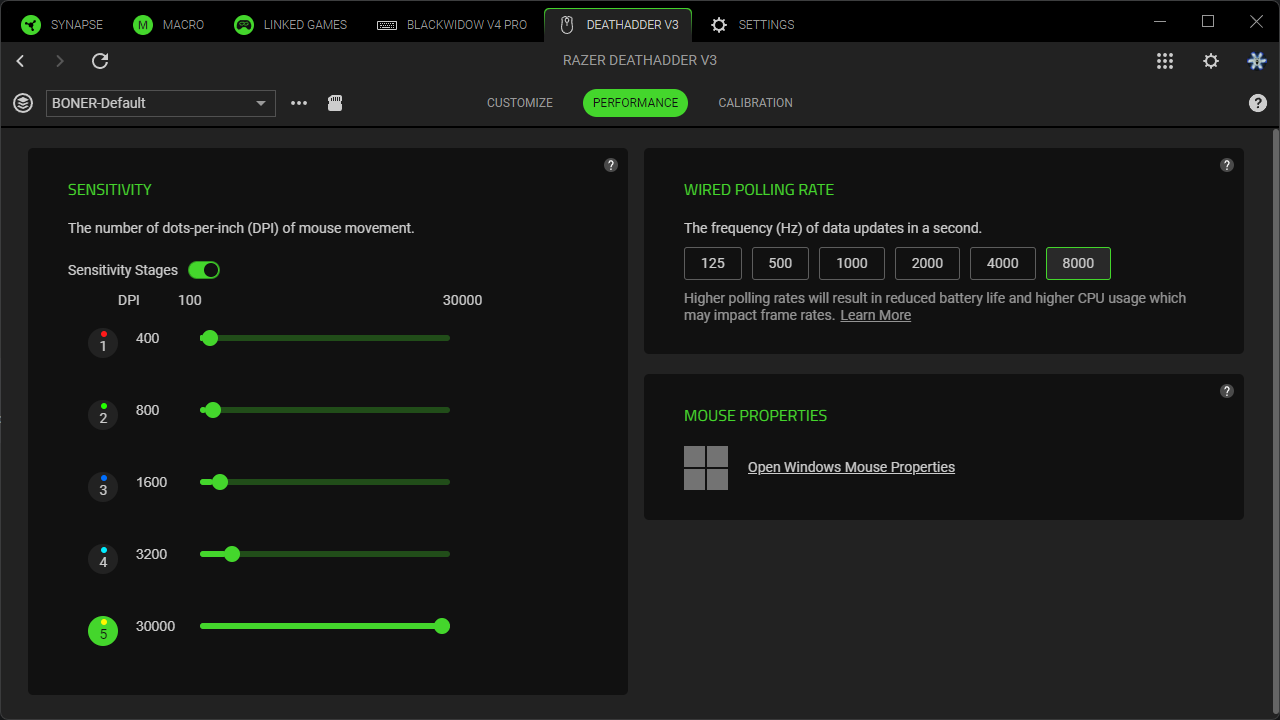Image resolution: width=1280 pixels, height=720 pixels.
Task: Open the Settings tab
Action: (x=752, y=25)
